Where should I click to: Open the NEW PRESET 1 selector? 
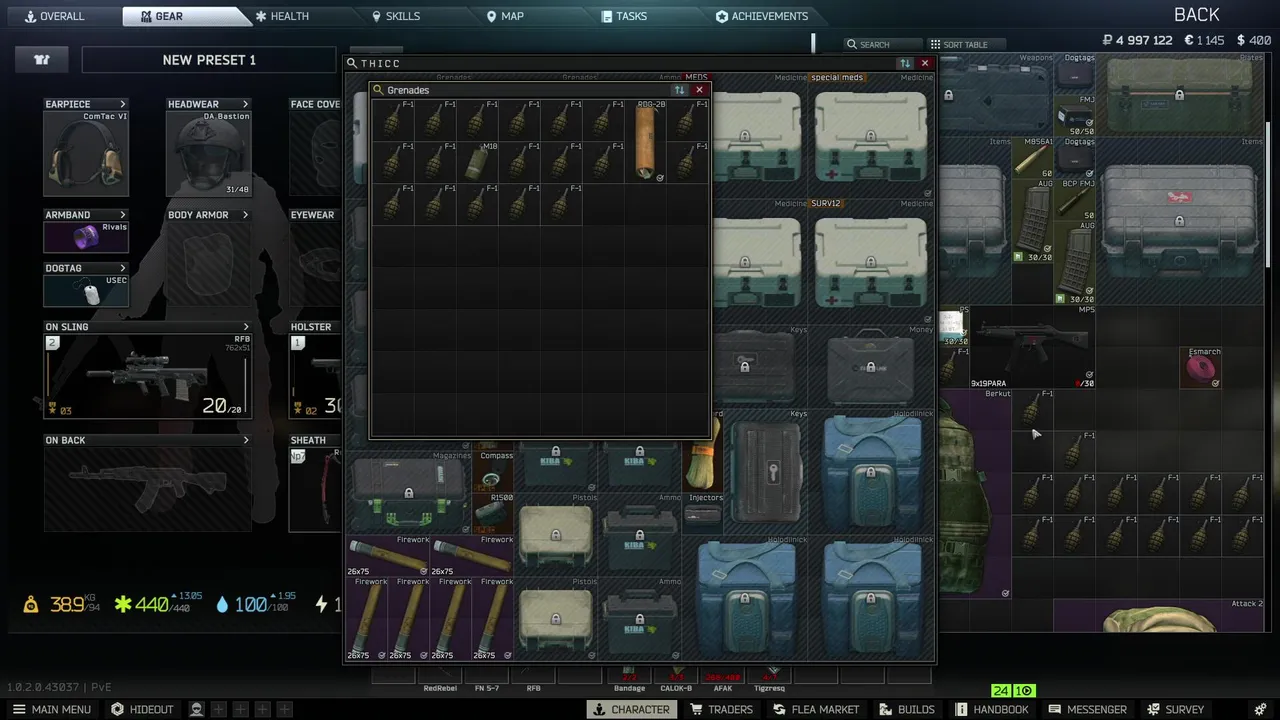[209, 60]
